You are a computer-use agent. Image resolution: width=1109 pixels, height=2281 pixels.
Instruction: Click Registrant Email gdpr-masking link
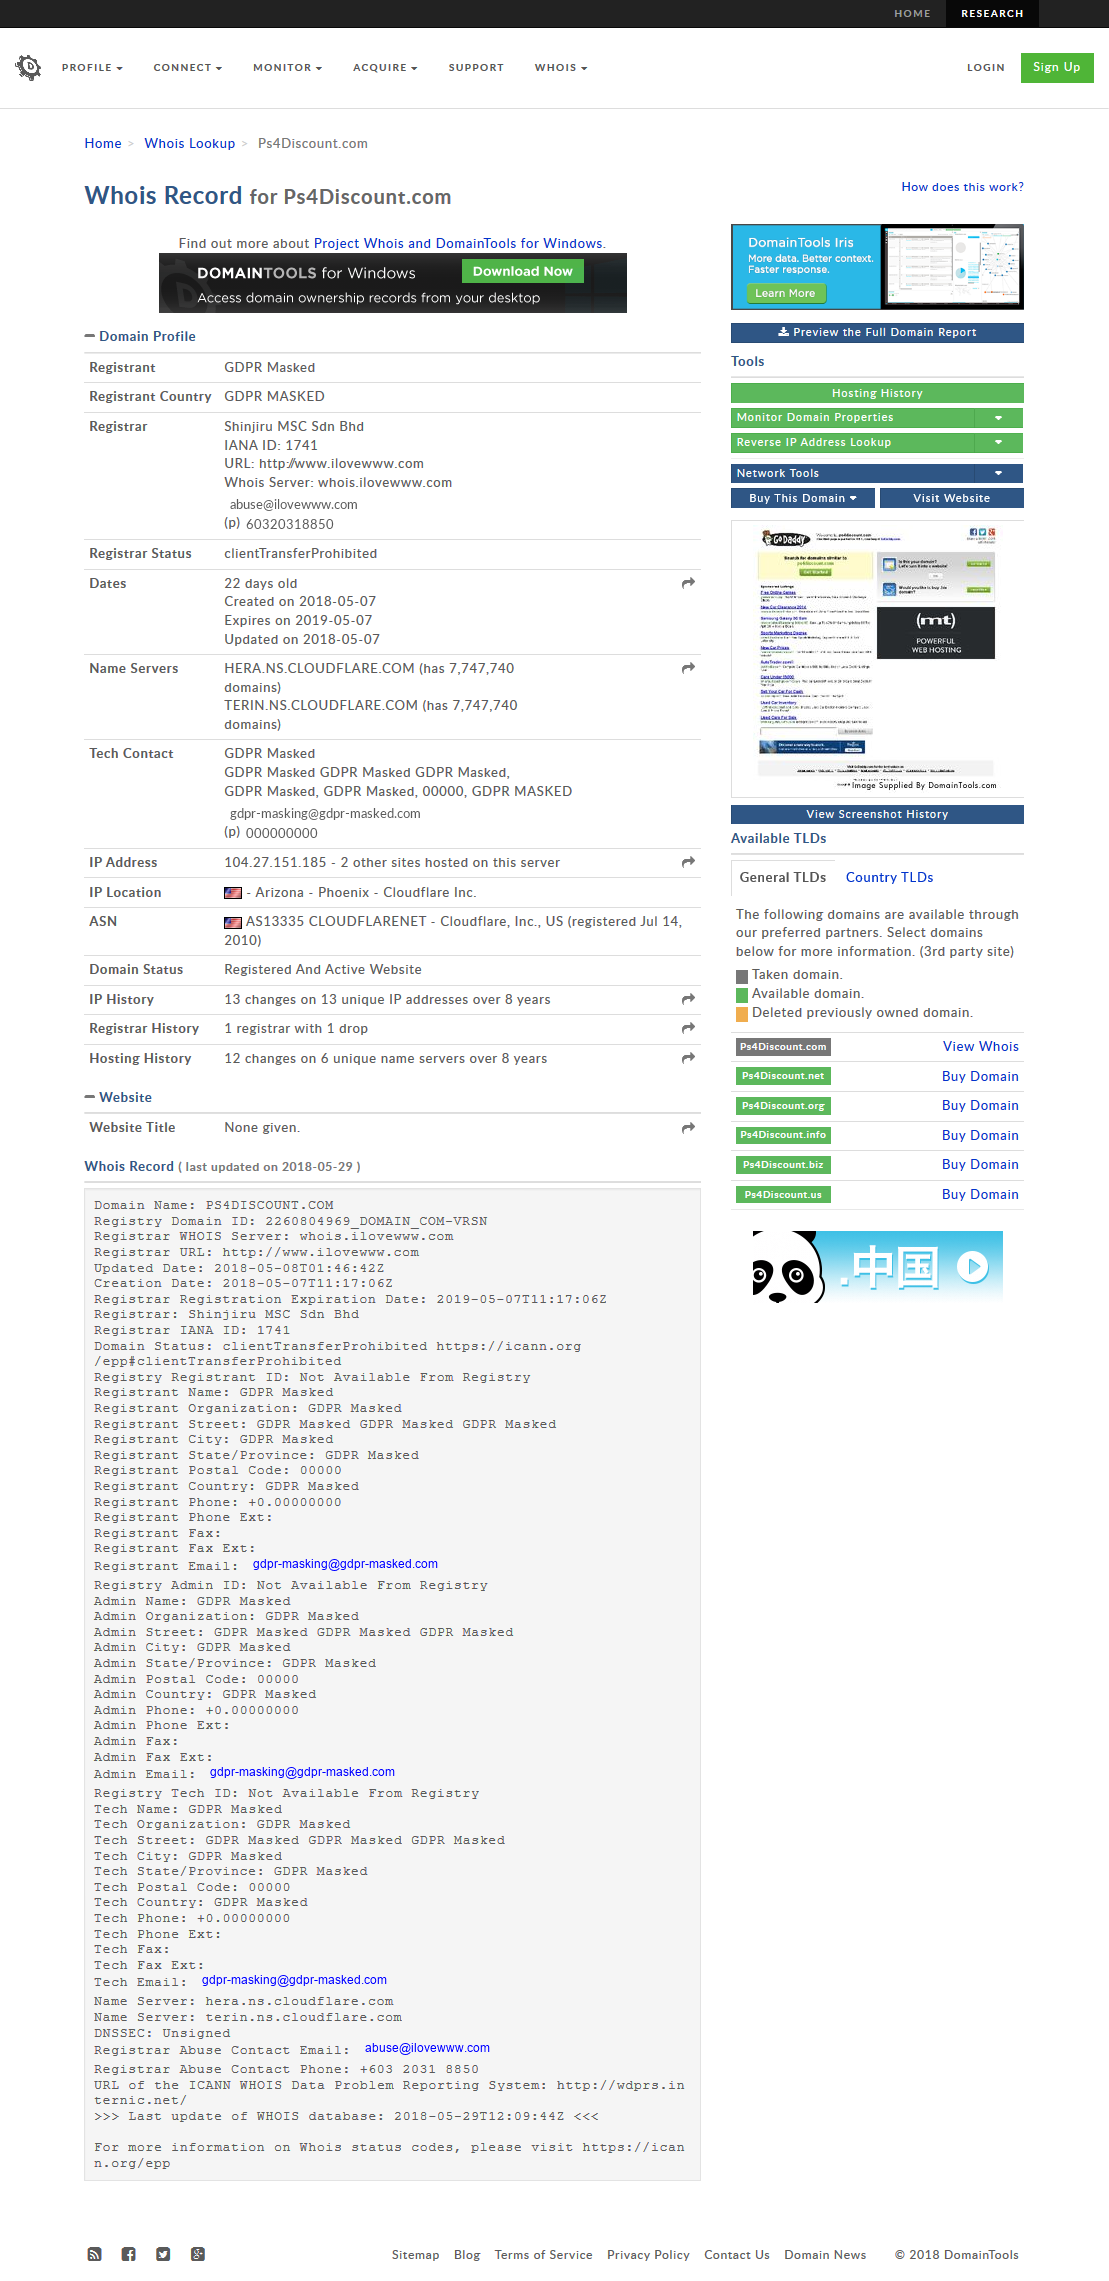point(345,1564)
